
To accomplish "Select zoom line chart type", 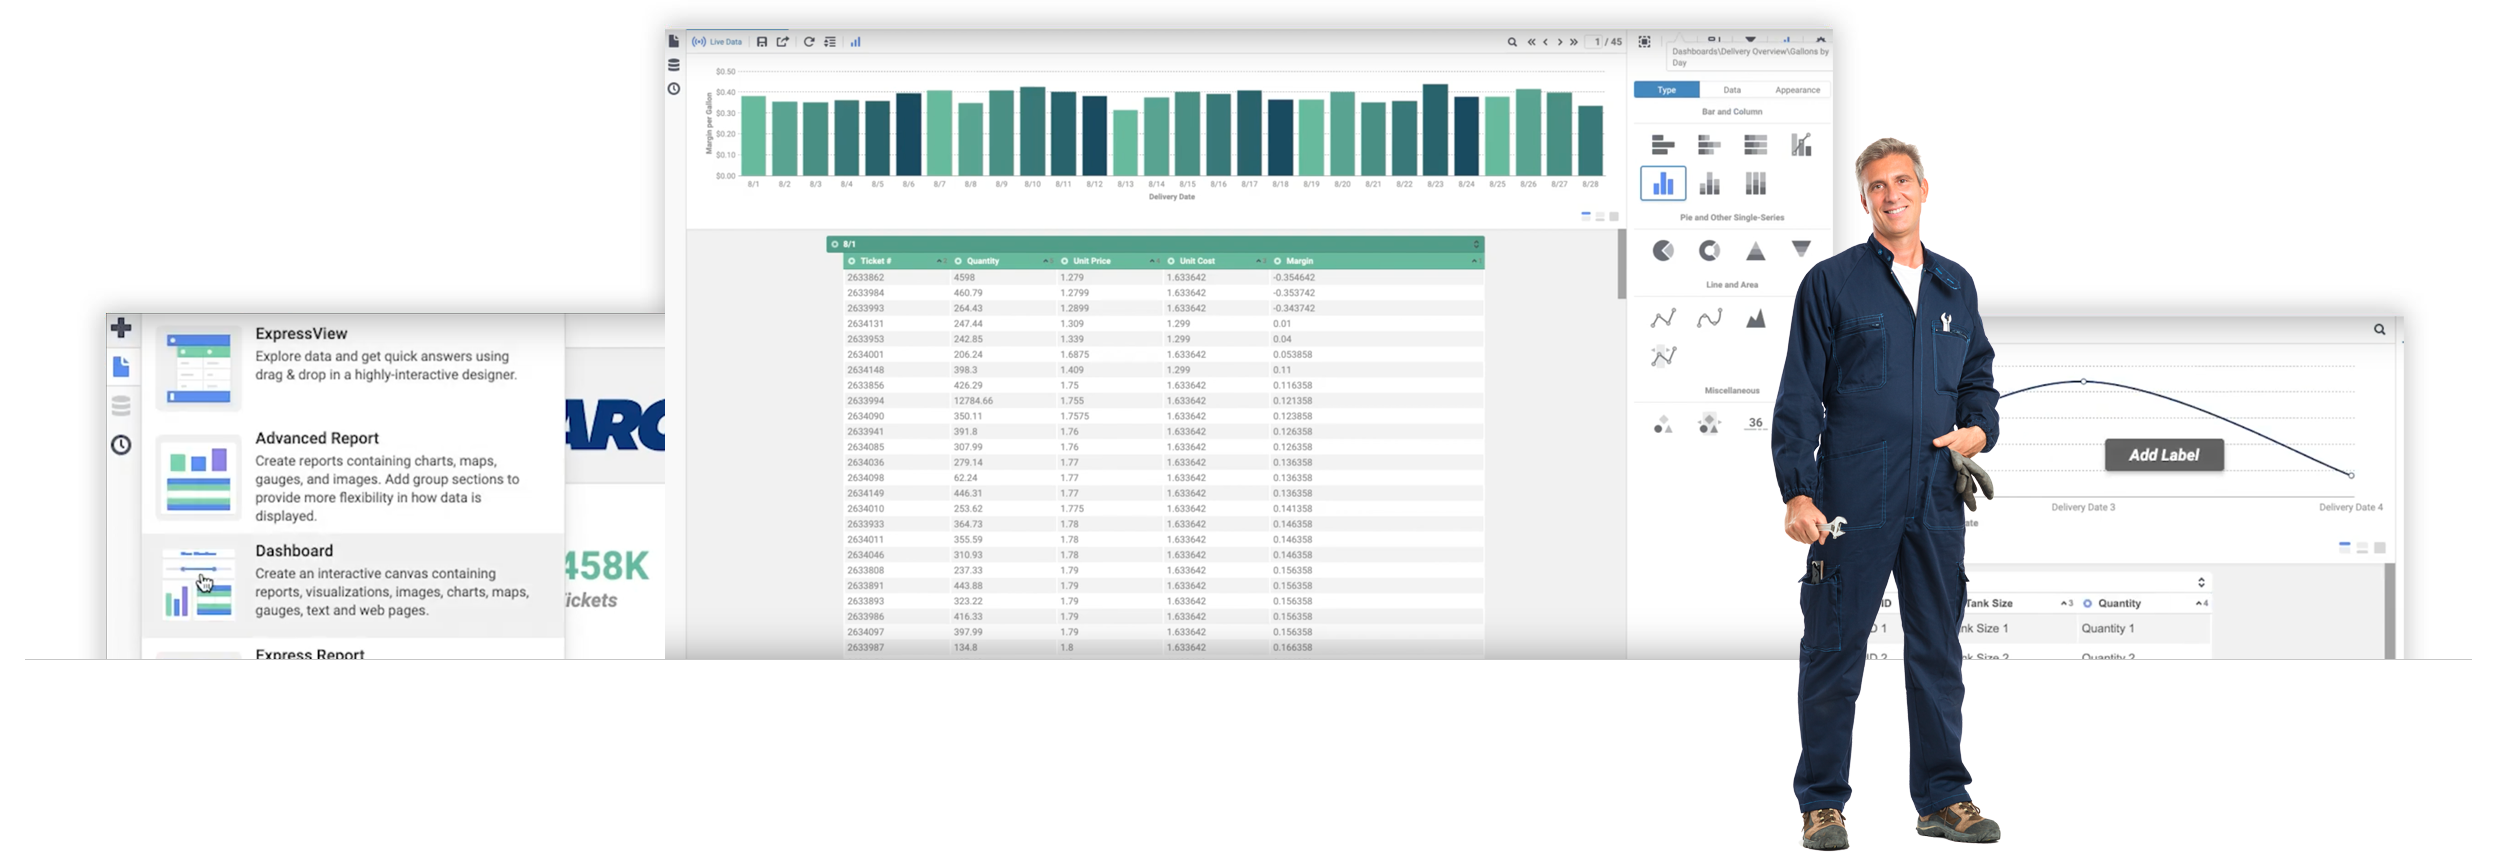I will tap(1663, 356).
